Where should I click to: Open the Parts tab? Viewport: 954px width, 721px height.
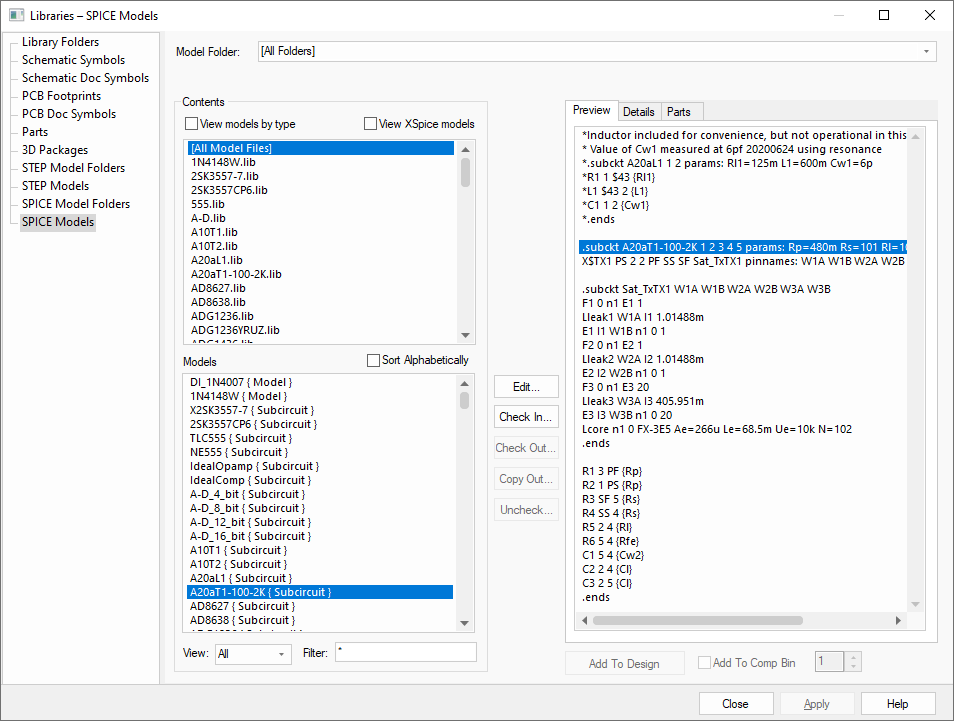pyautogui.click(x=678, y=111)
